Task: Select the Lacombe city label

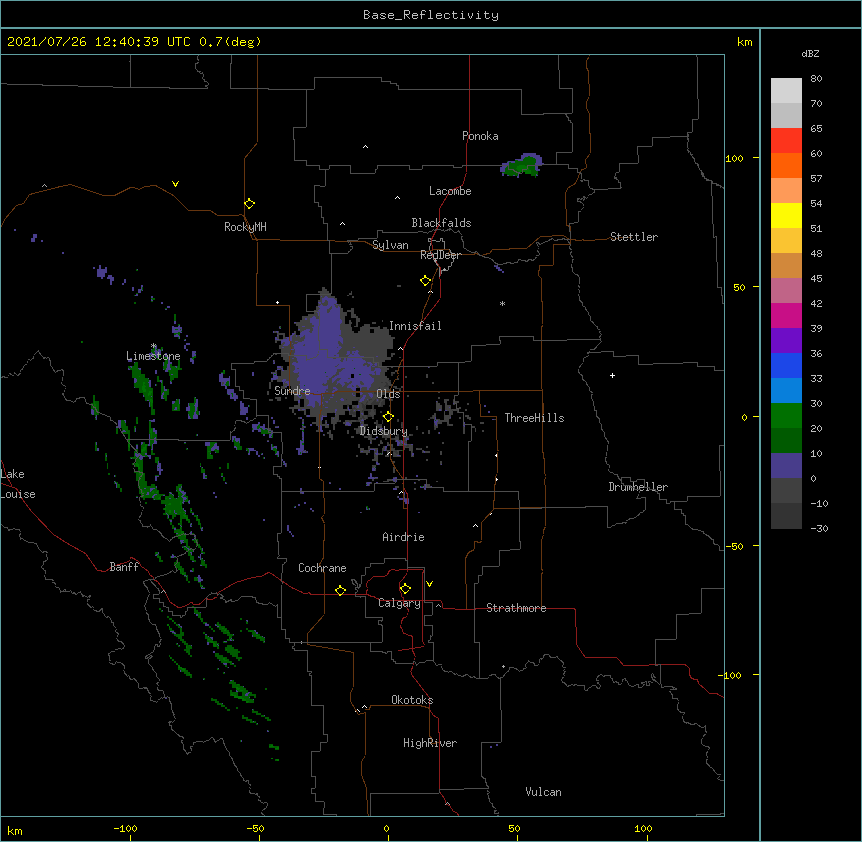Action: coord(450,191)
